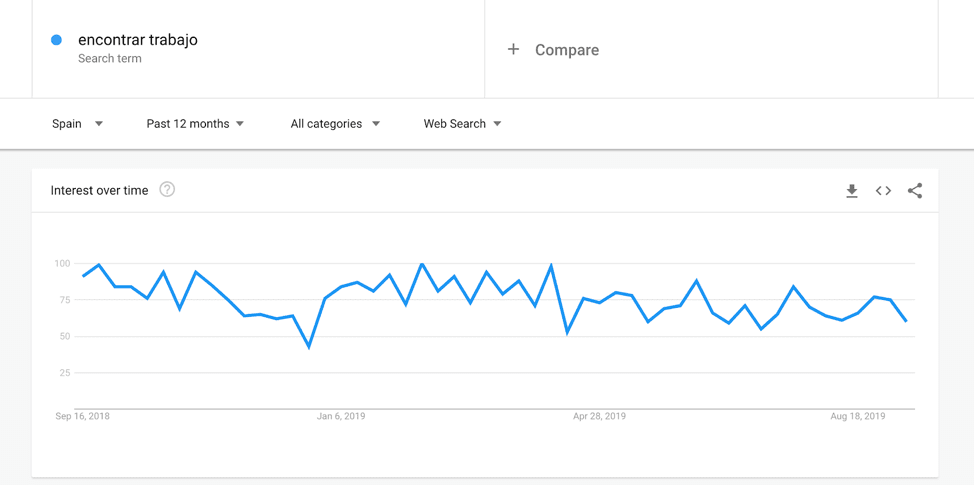Click the lowest dip on the trend line

309,347
